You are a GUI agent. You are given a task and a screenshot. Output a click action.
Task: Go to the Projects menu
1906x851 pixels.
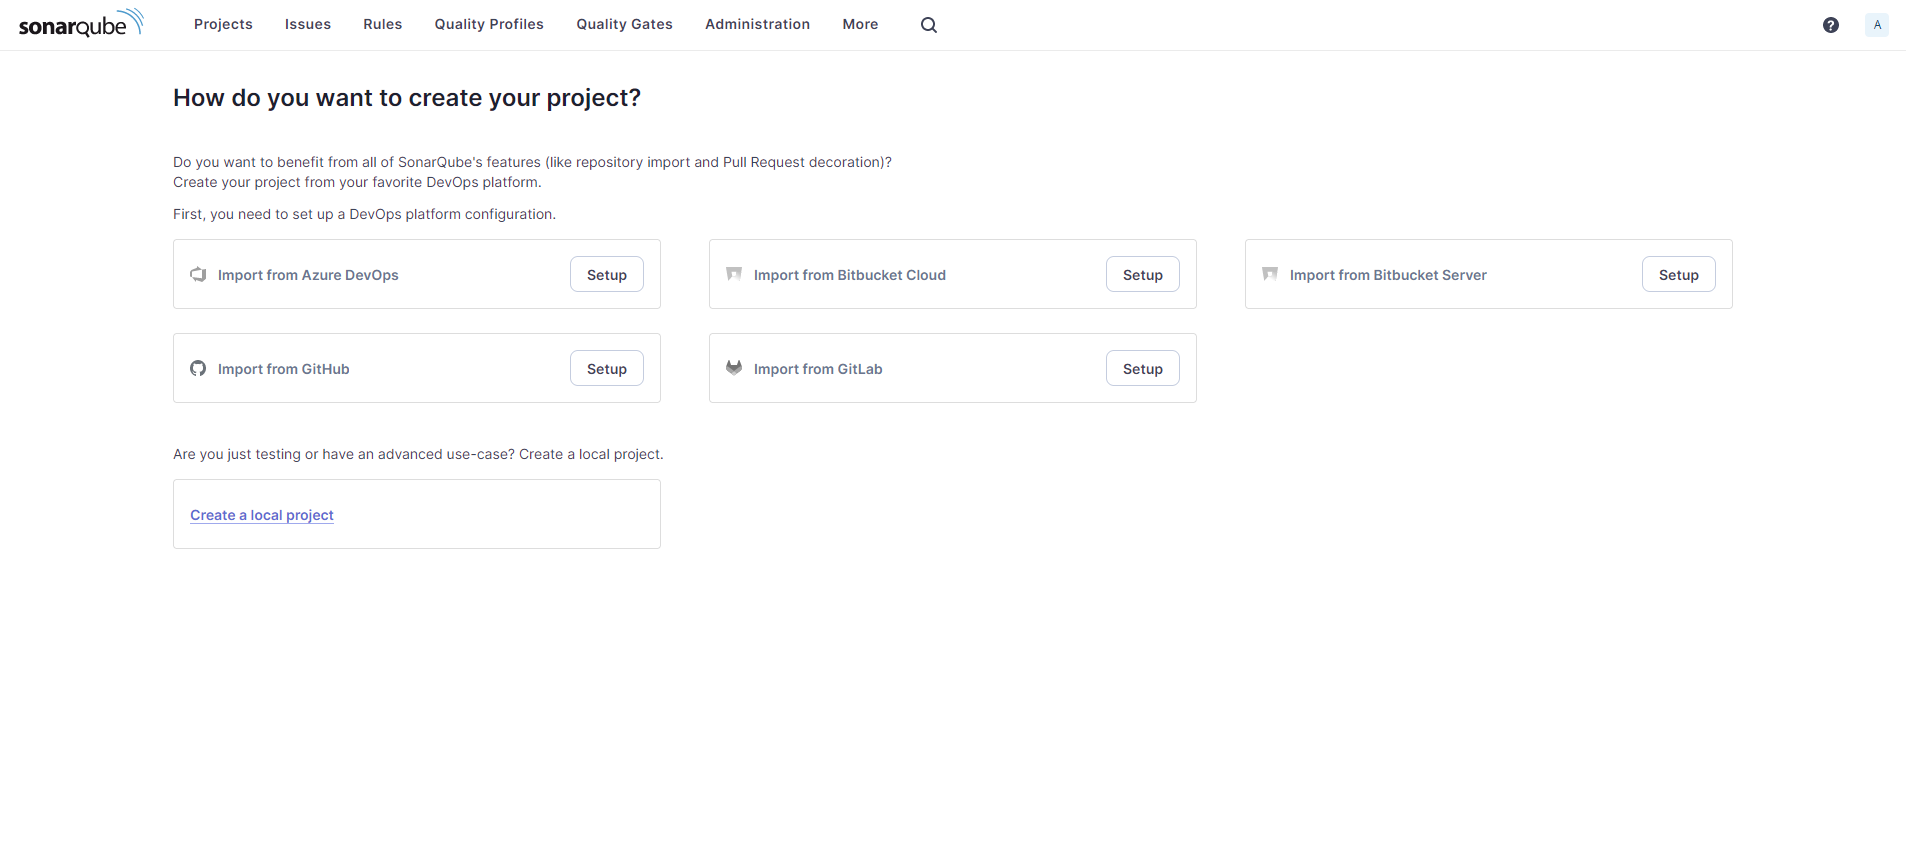pyautogui.click(x=223, y=24)
